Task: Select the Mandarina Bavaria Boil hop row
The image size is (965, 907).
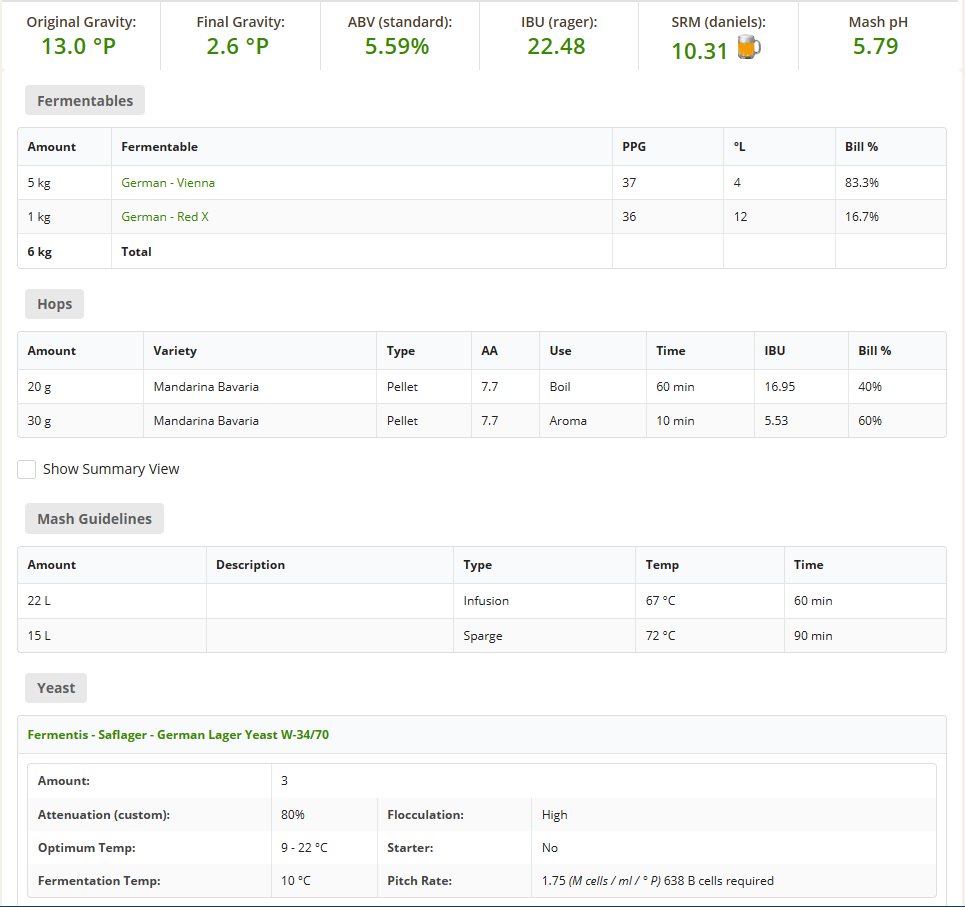Action: [x=206, y=387]
